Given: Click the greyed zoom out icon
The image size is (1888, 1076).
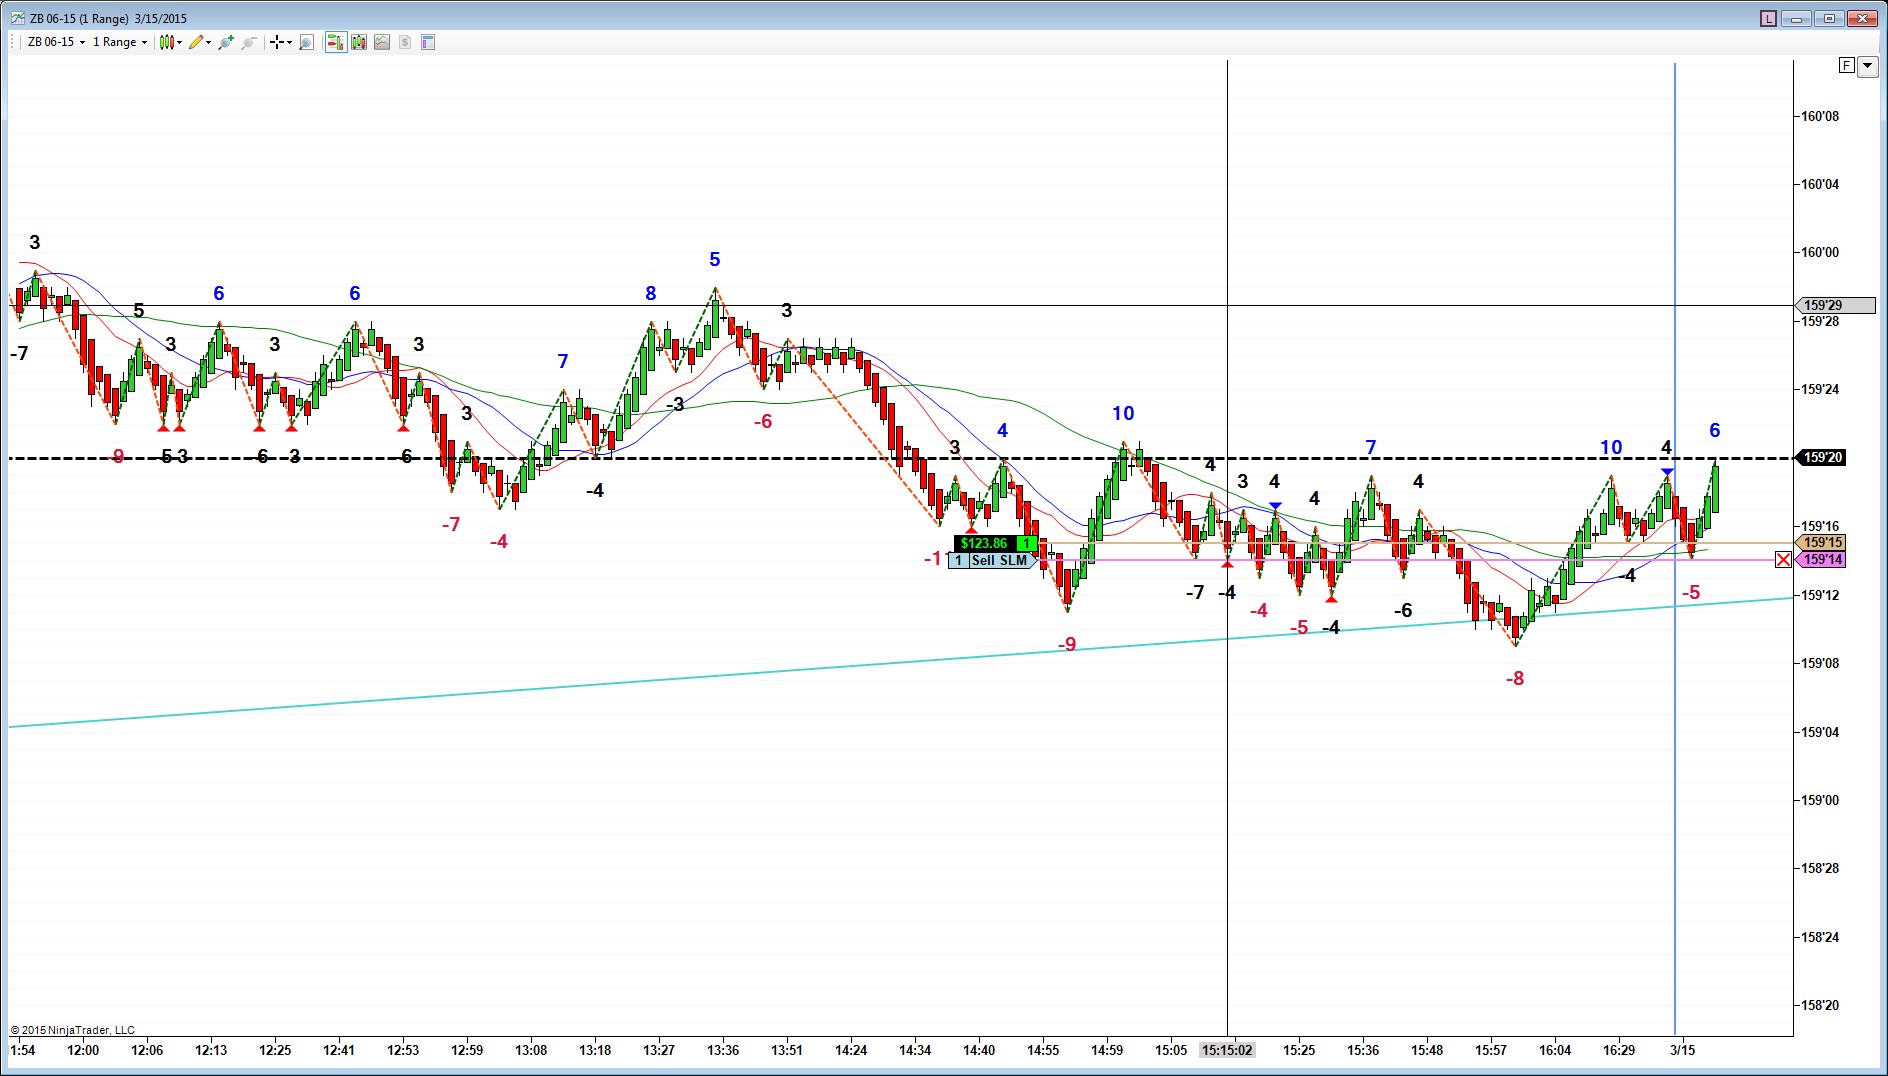Looking at the screenshot, I should click(249, 42).
